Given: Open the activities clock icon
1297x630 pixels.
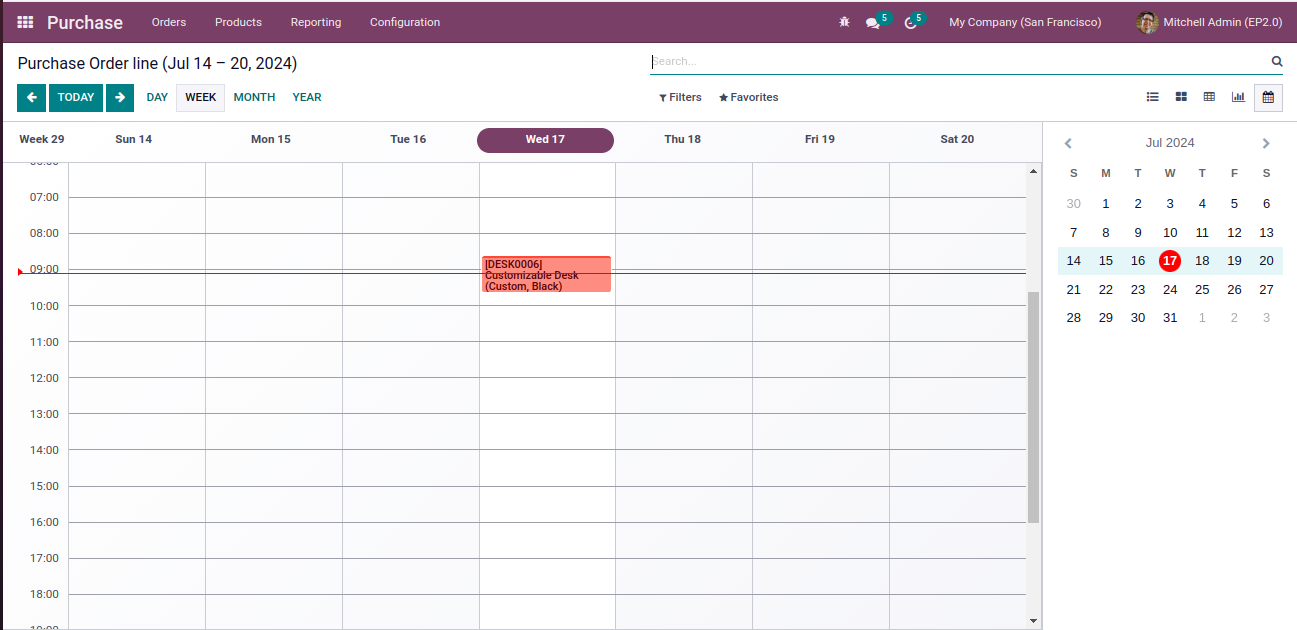Looking at the screenshot, I should click(911, 22).
